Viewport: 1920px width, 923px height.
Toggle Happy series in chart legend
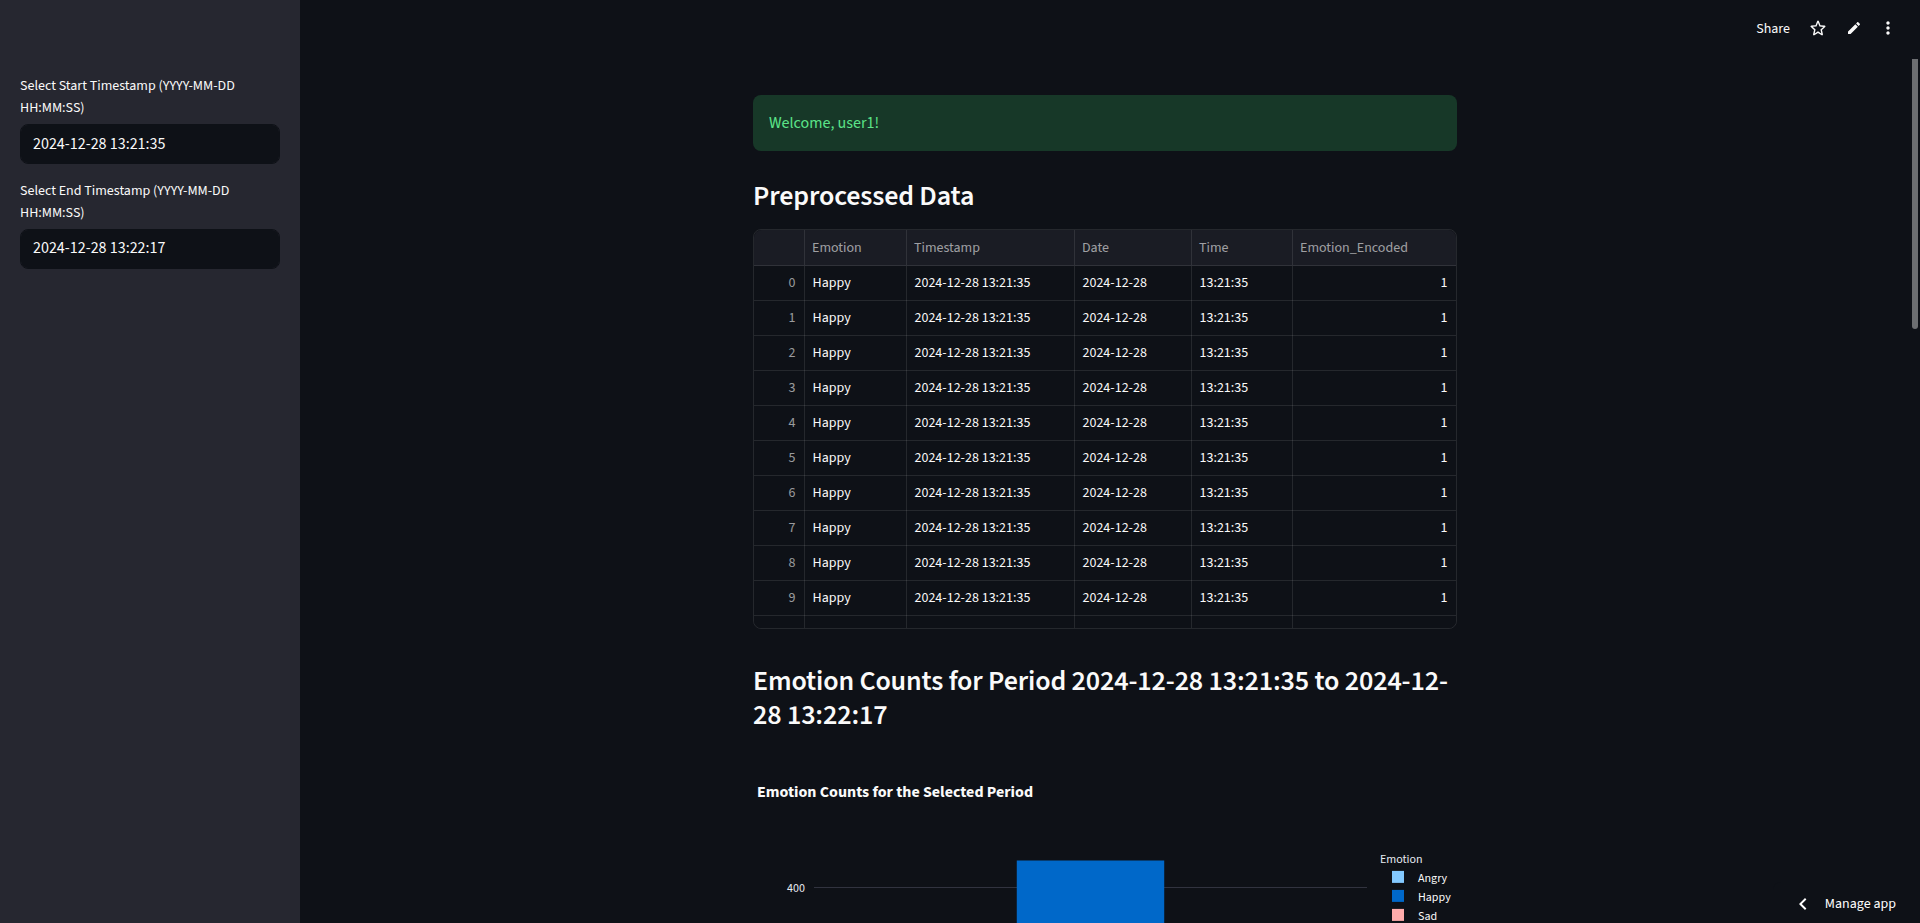[1421, 897]
